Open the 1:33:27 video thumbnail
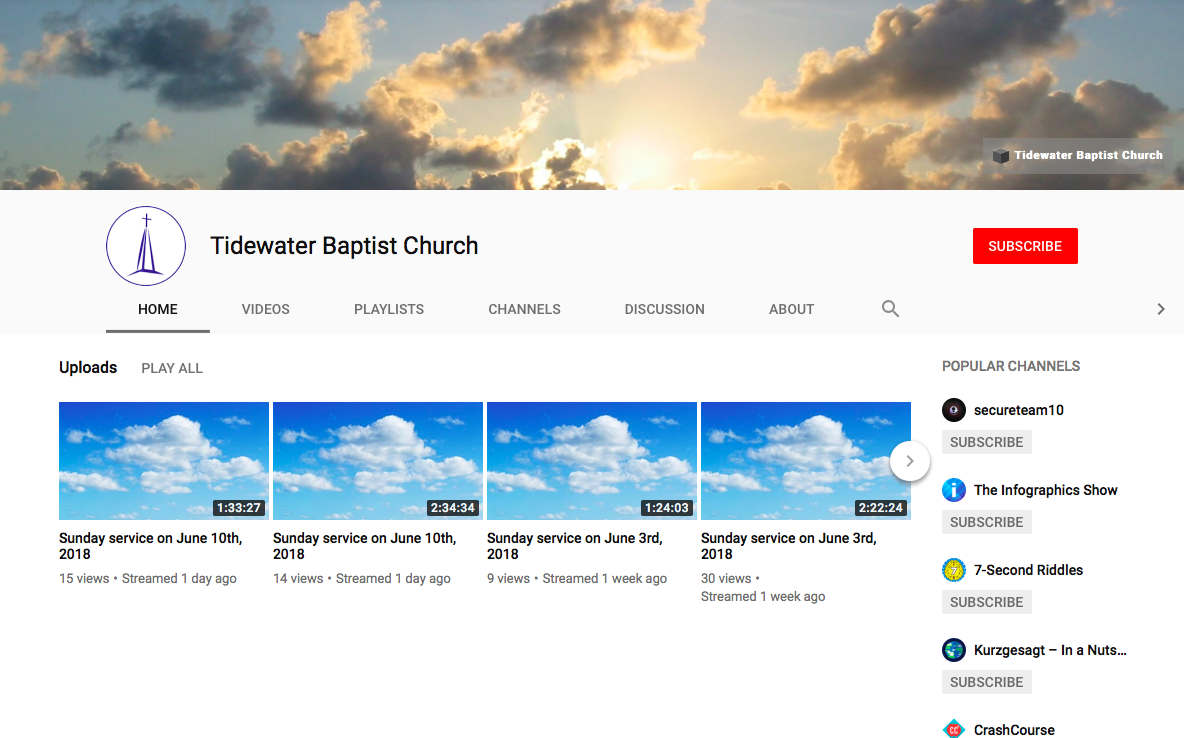This screenshot has width=1184, height=738. (x=164, y=461)
